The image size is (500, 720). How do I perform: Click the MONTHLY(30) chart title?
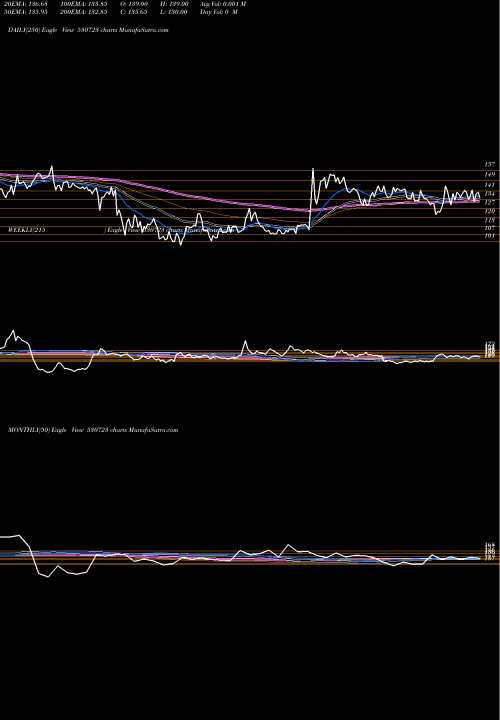pyautogui.click(x=93, y=430)
